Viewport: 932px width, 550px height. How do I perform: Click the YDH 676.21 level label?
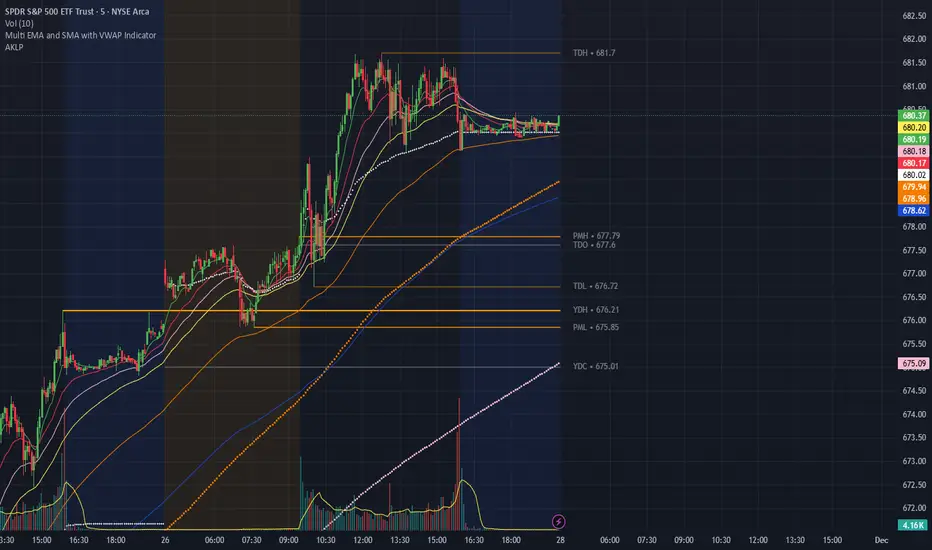pyautogui.click(x=596, y=310)
